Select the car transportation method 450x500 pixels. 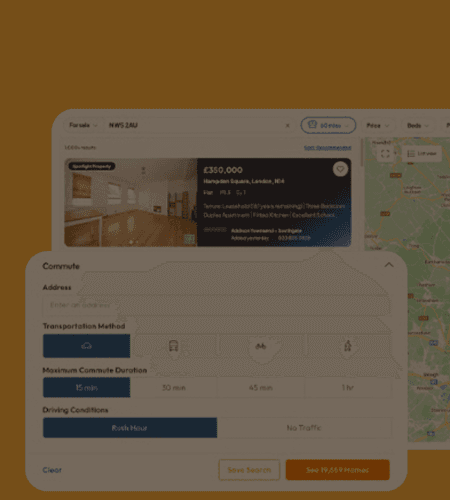87,346
